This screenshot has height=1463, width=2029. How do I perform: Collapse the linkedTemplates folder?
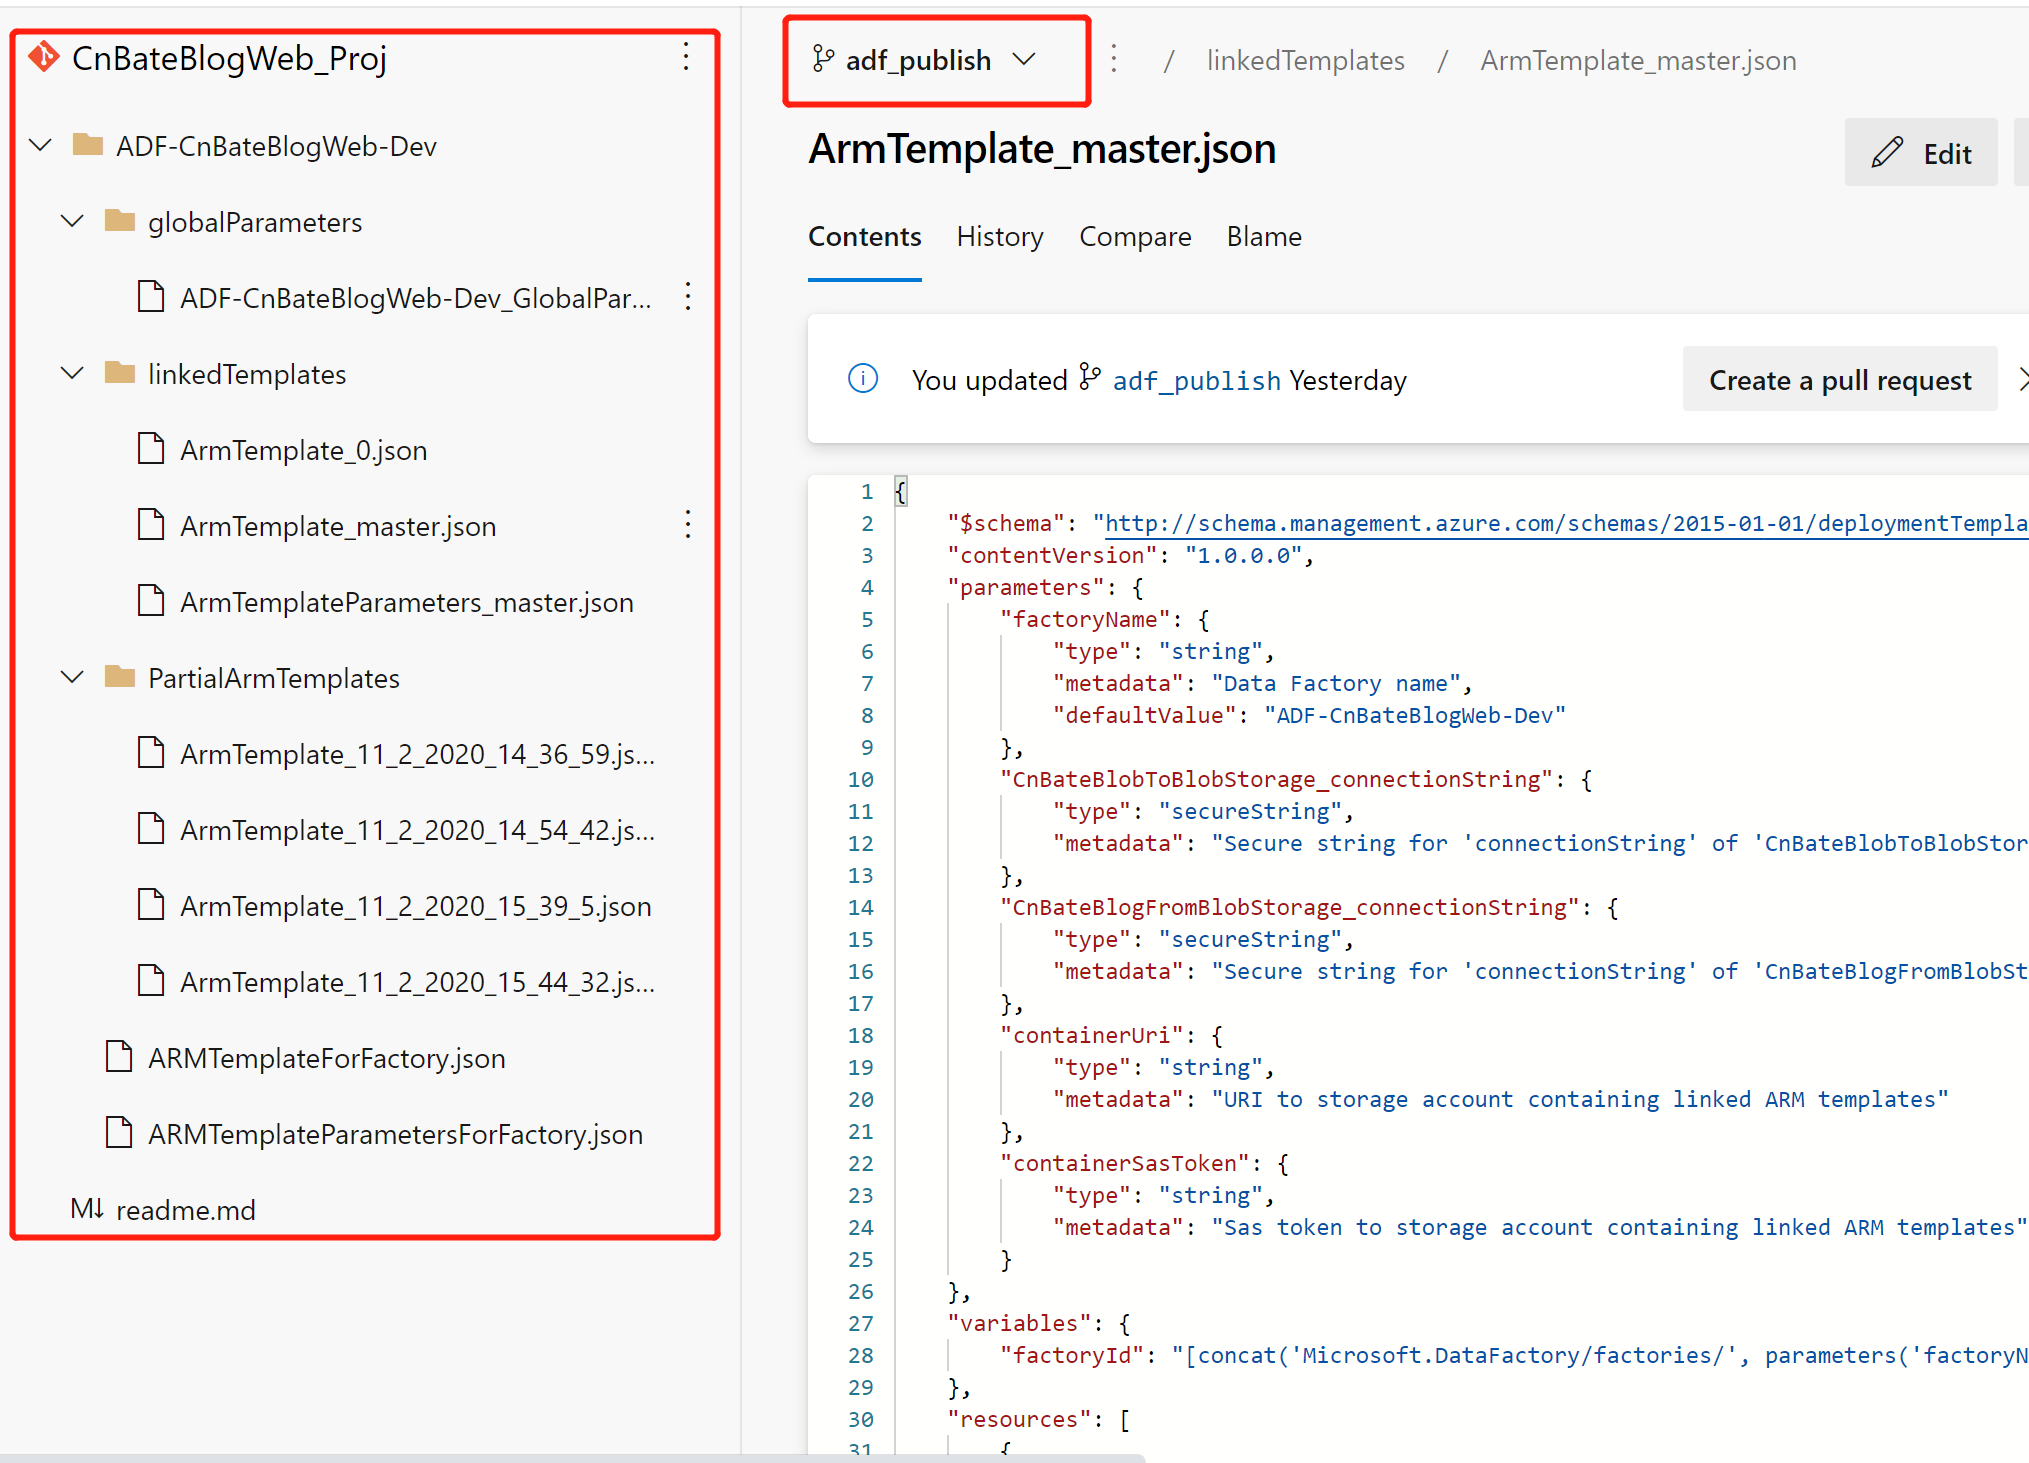73,374
